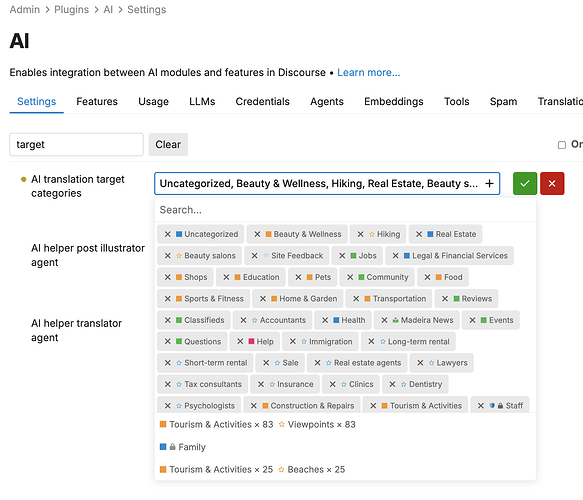Open the LLMs tab
Screen dimensions: 583x500
[x=202, y=101]
